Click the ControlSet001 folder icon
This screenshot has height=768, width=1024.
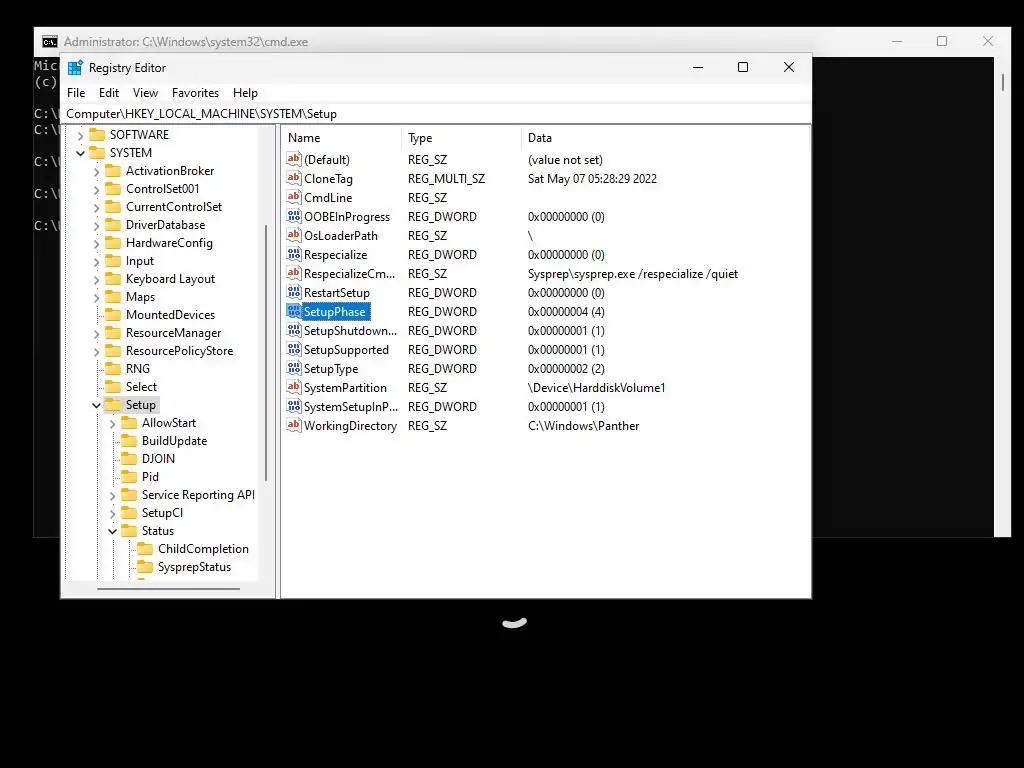click(114, 189)
